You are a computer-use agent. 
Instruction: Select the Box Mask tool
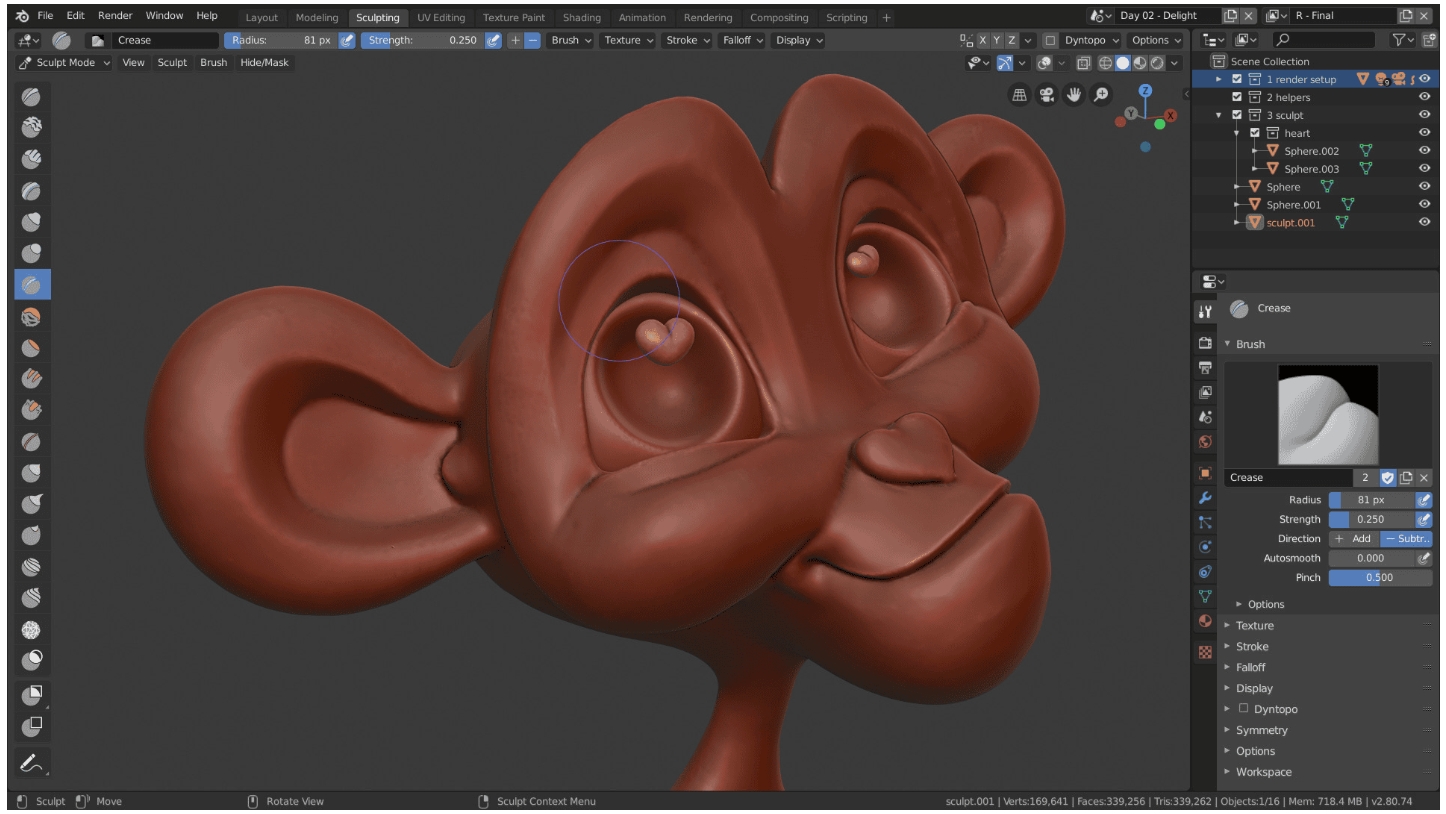click(x=31, y=695)
